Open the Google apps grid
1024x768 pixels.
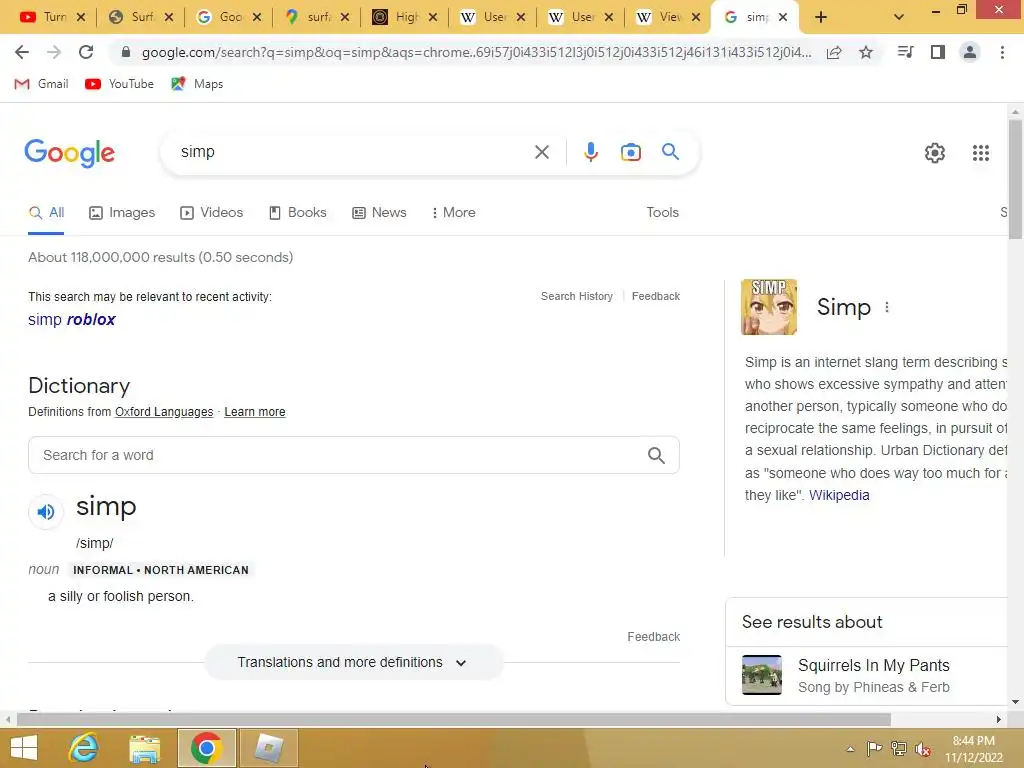pyautogui.click(x=981, y=153)
